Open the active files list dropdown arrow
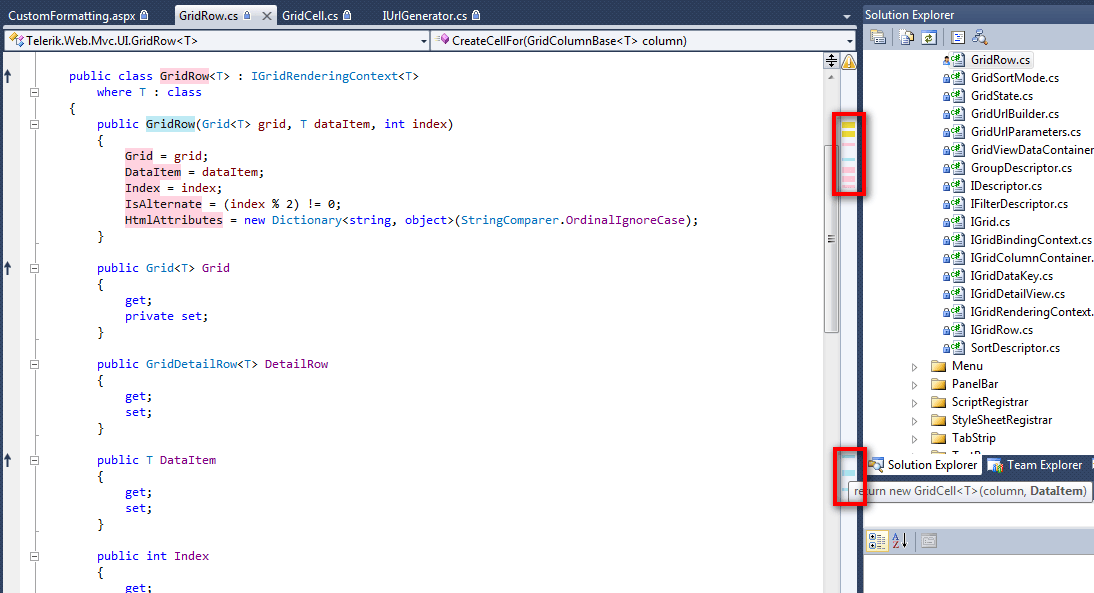 (x=846, y=16)
